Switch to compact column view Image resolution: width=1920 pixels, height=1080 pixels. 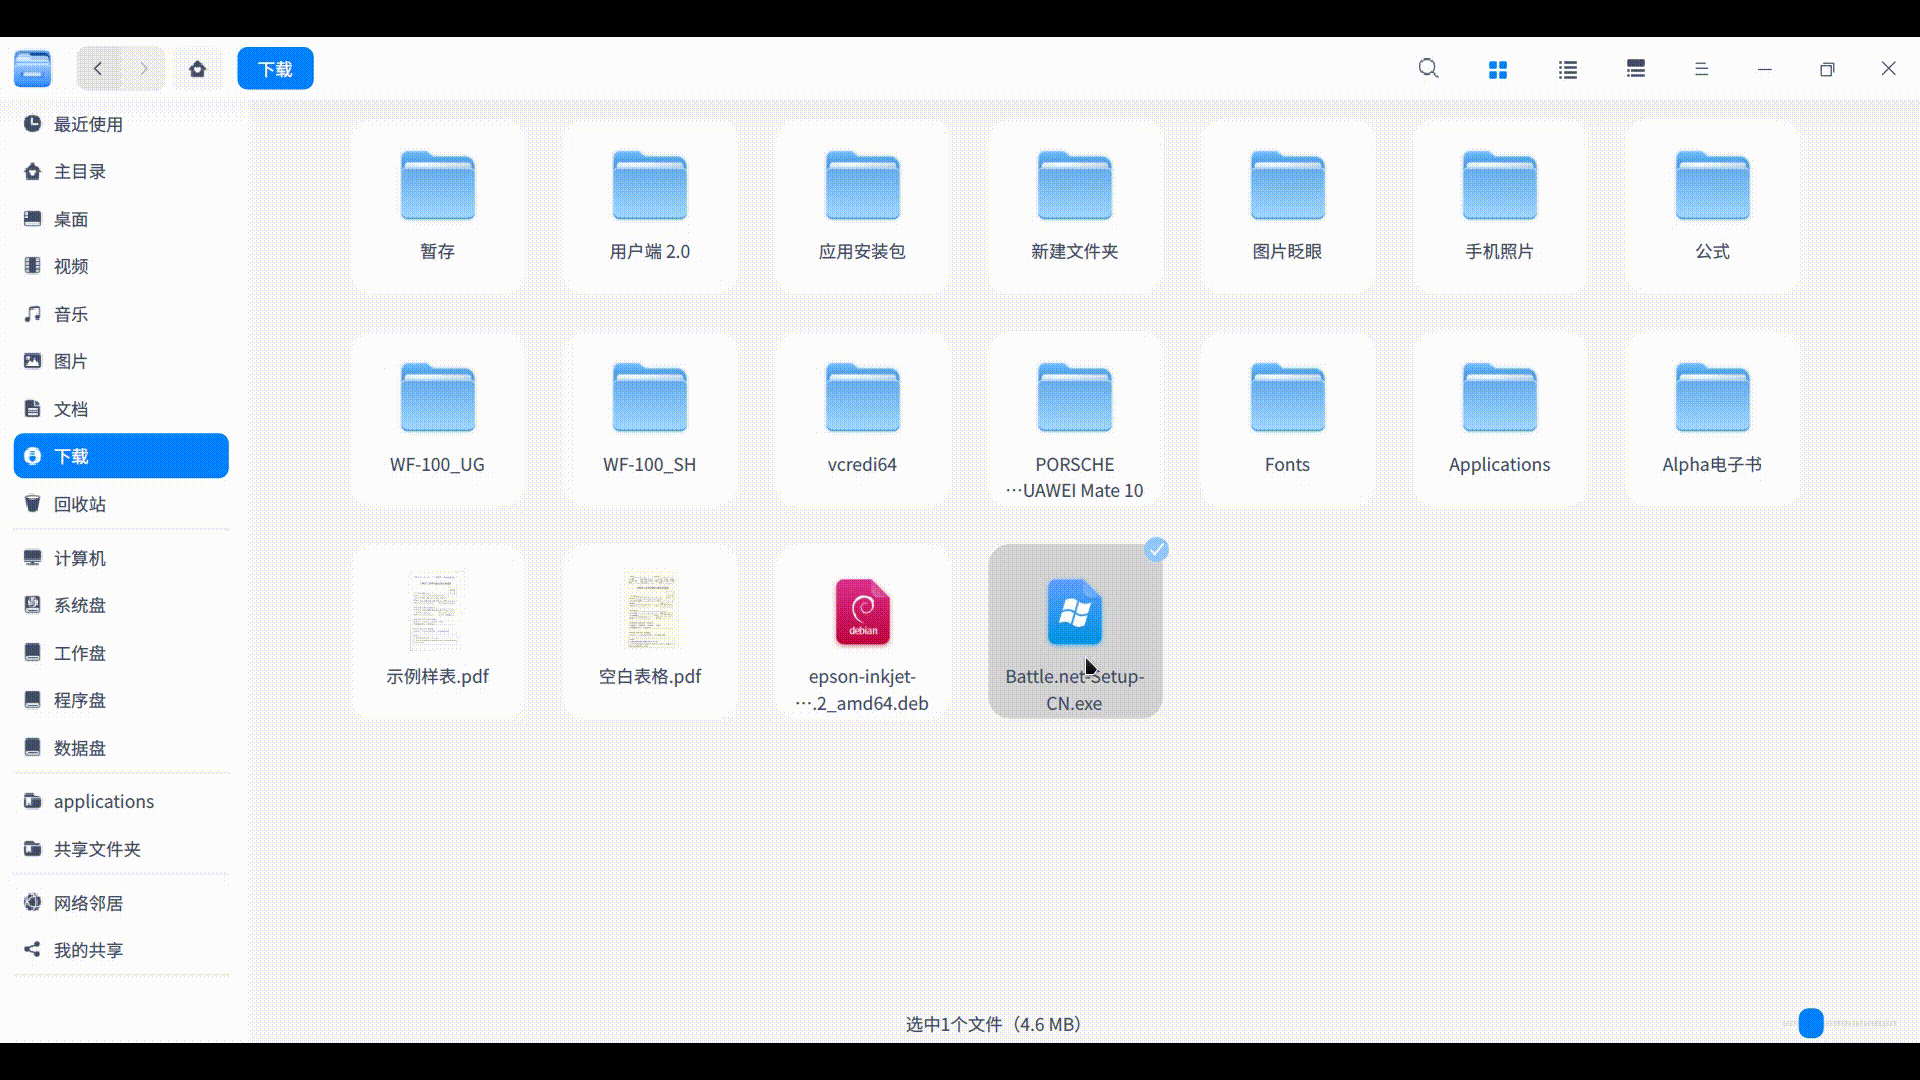(x=1635, y=69)
